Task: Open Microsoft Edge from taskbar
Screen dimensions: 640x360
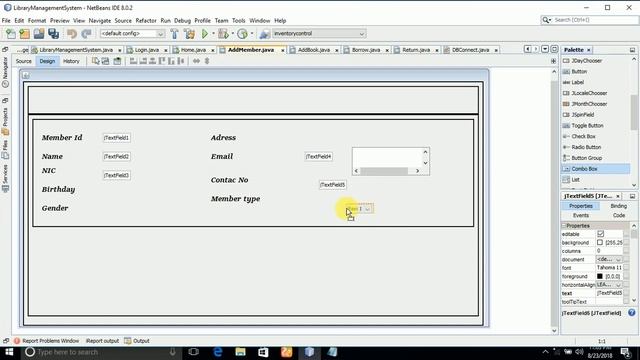Action: click(x=218, y=352)
